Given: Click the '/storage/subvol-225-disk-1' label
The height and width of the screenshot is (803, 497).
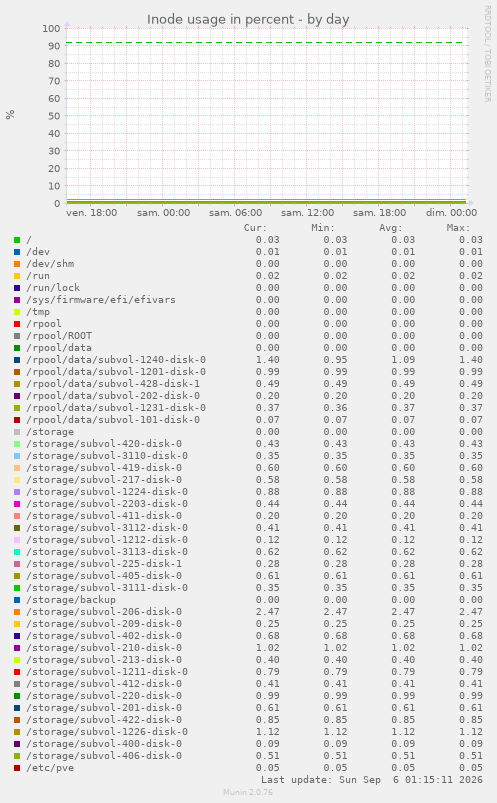Looking at the screenshot, I should (104, 564).
